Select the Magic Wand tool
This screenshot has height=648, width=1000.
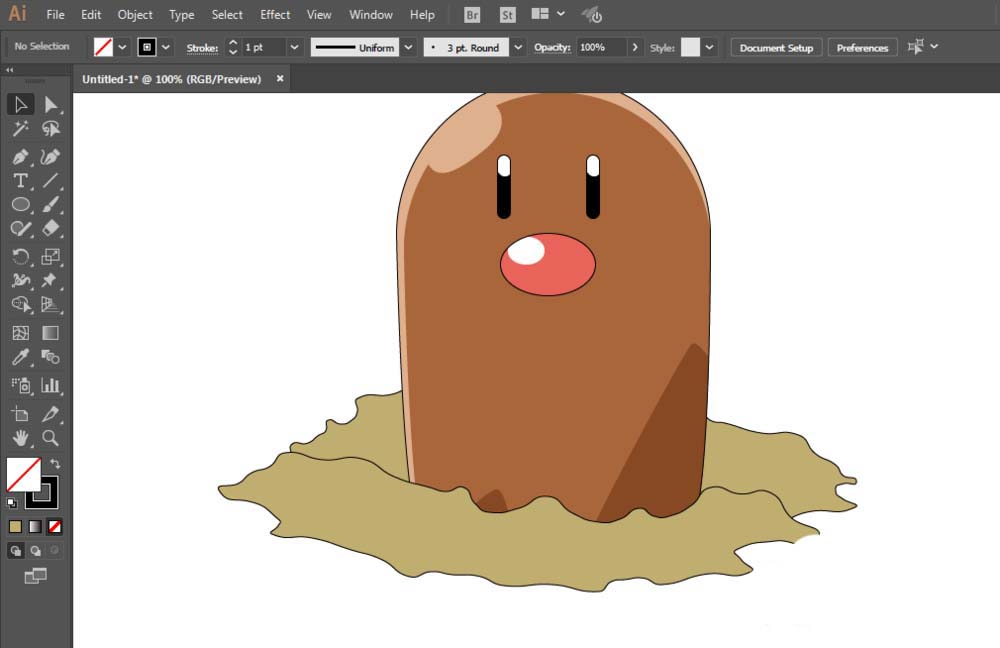pos(20,129)
